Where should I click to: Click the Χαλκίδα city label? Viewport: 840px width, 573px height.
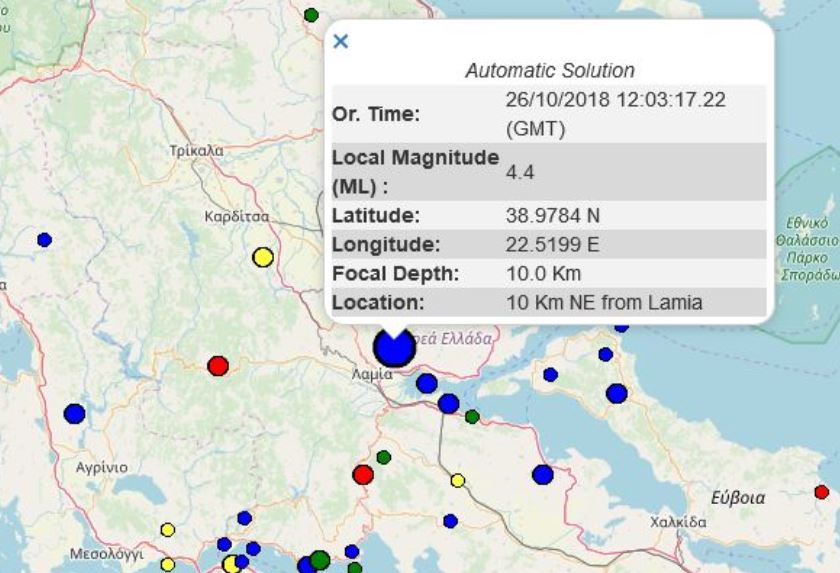(x=678, y=522)
